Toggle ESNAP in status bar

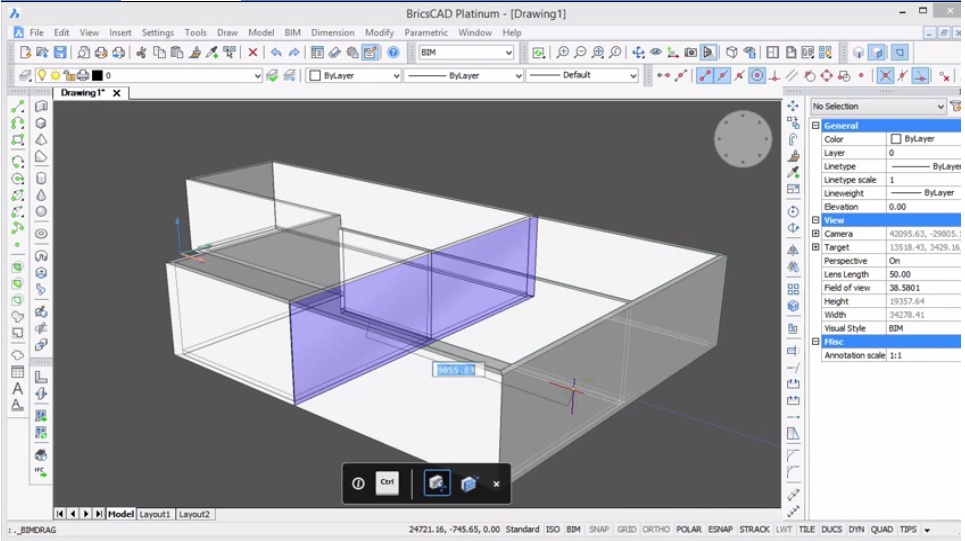(720, 529)
